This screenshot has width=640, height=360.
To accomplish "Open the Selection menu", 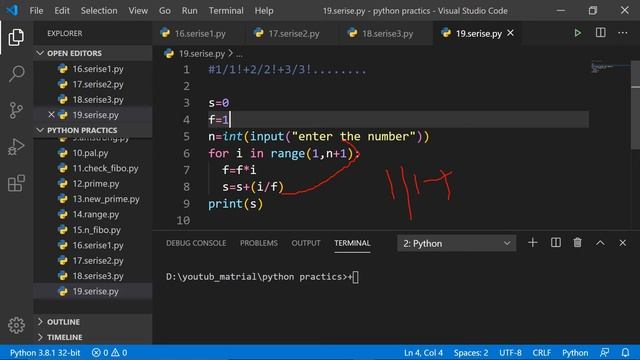I will (x=99, y=11).
